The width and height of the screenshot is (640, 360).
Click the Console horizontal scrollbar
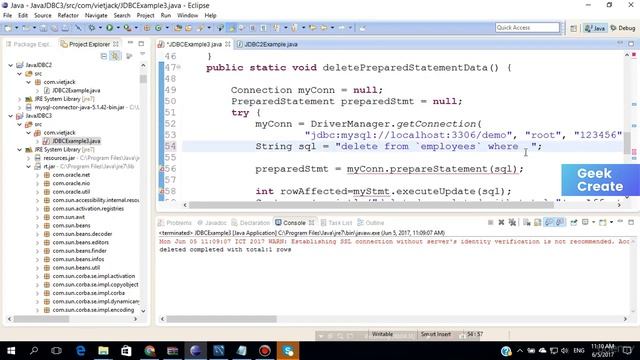click(222, 319)
